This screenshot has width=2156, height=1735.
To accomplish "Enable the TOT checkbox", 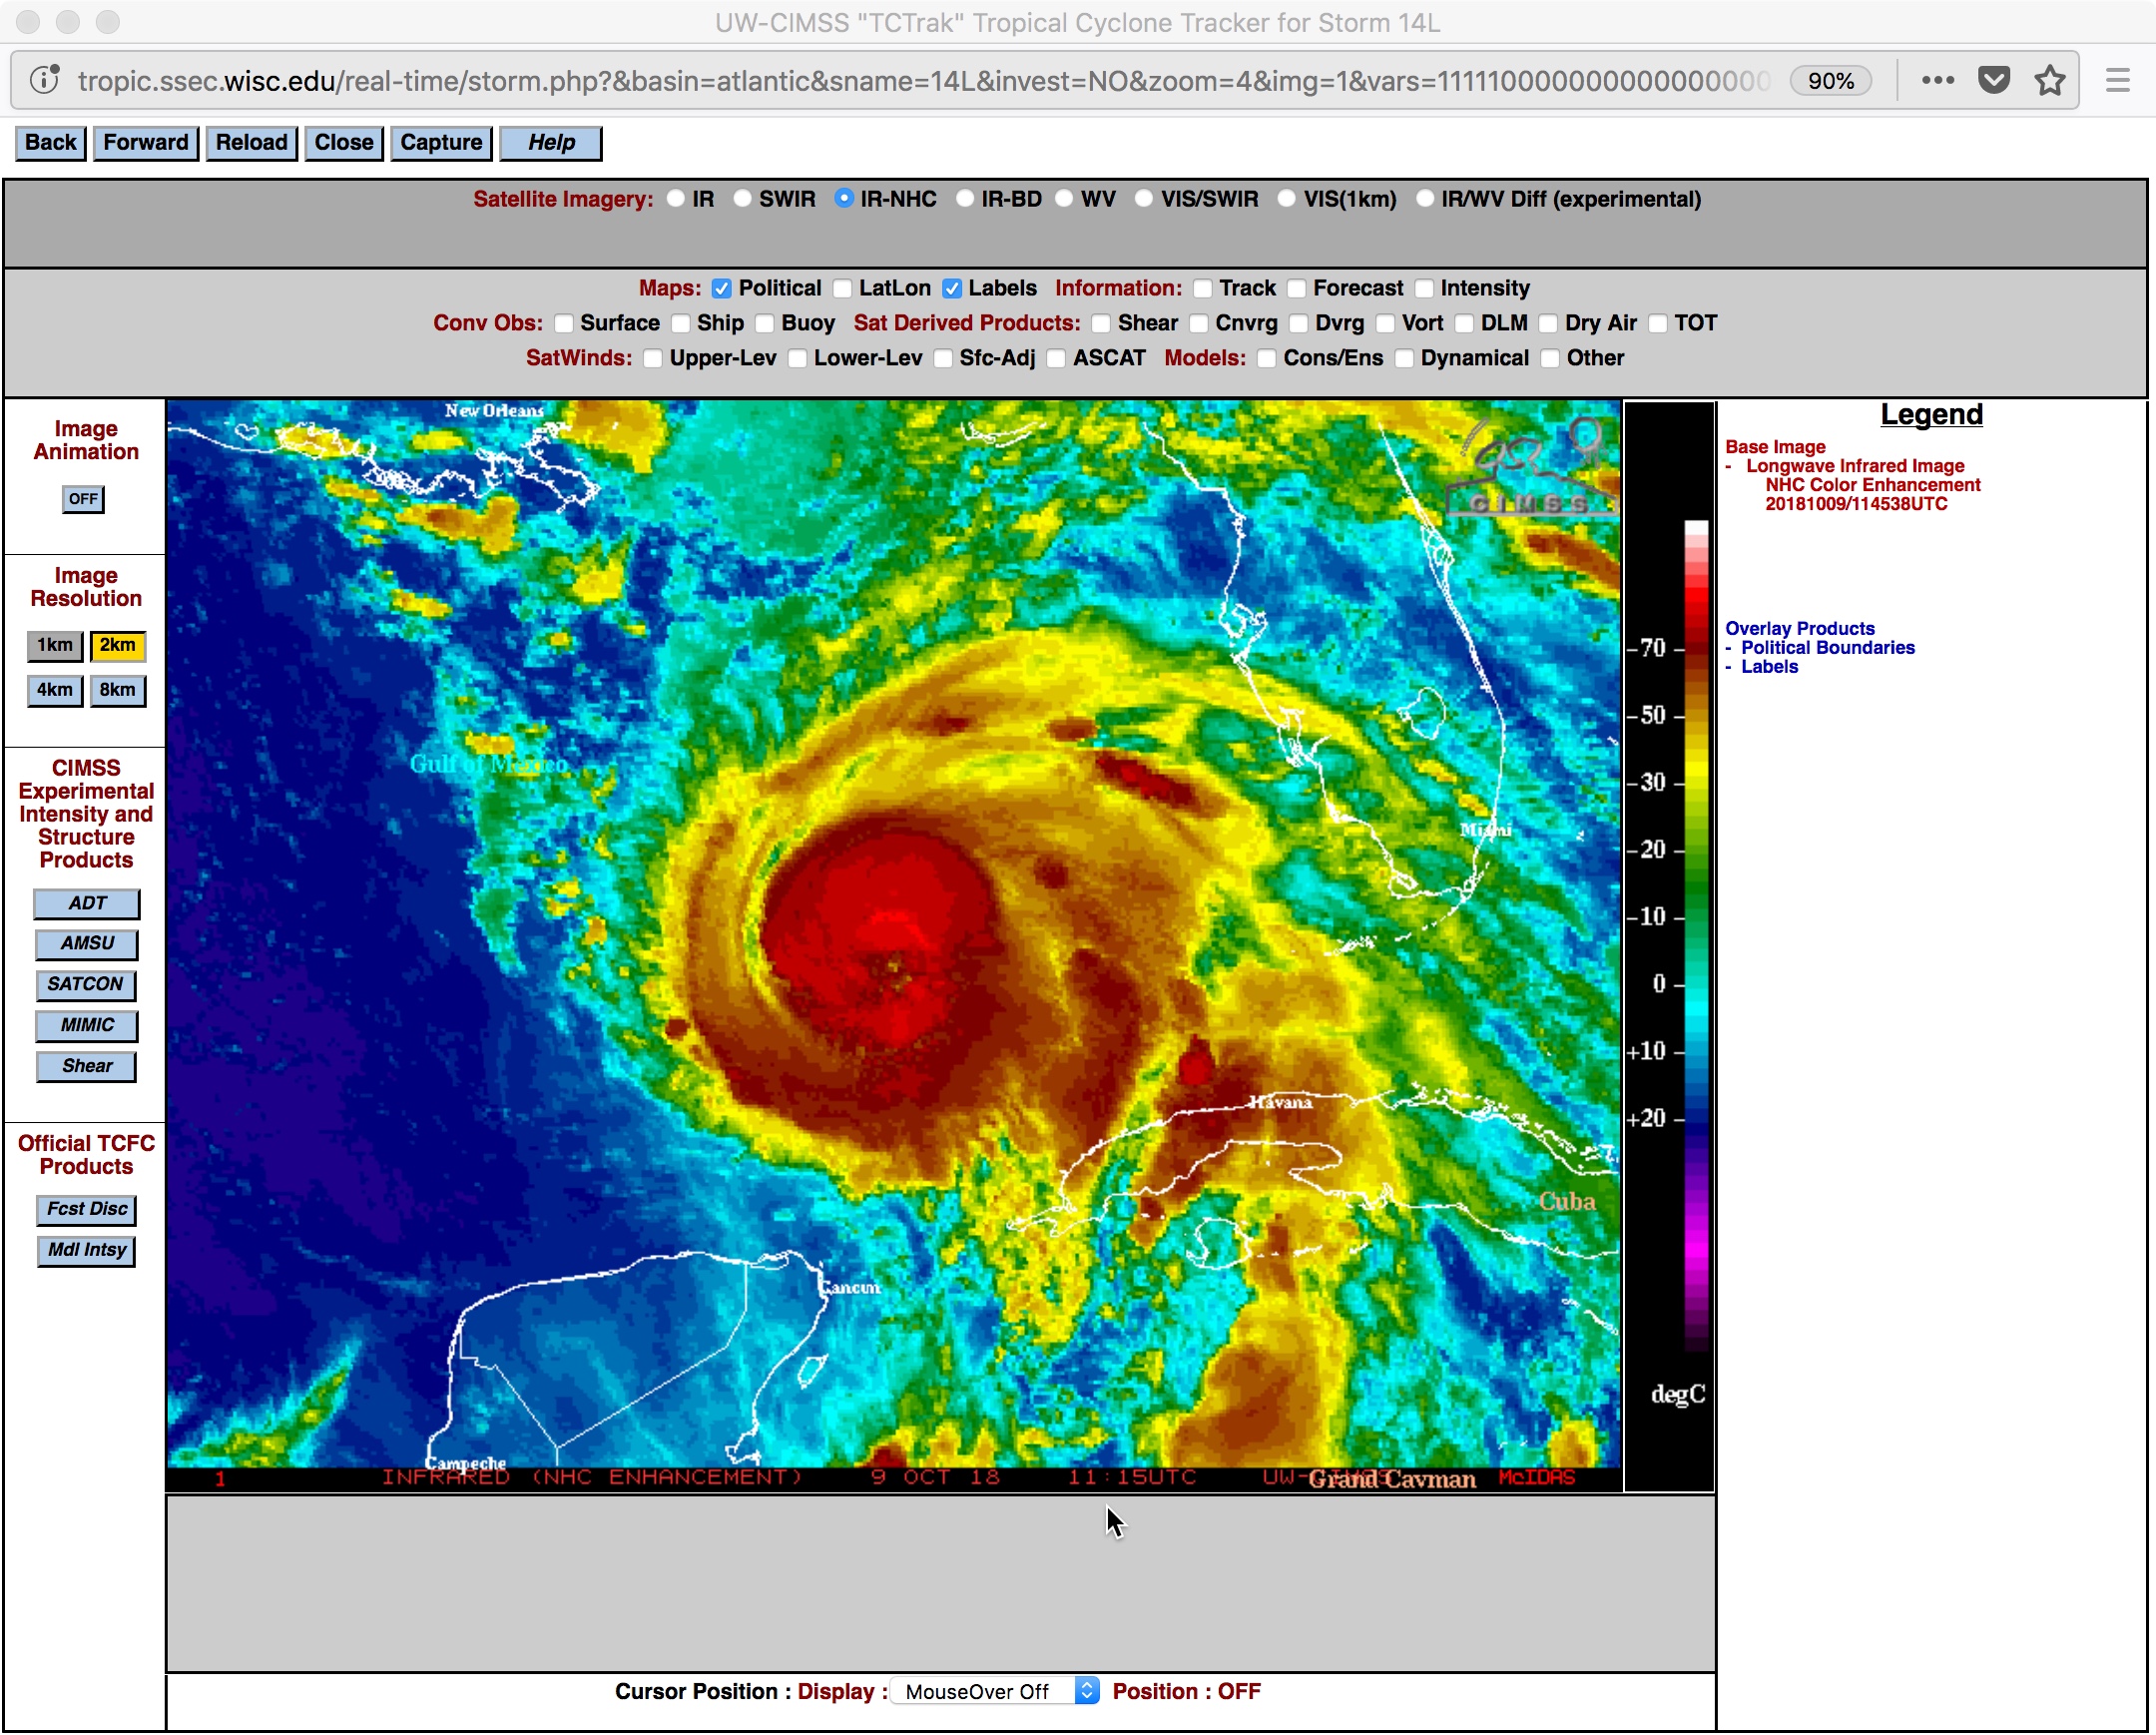I will tap(1657, 324).
